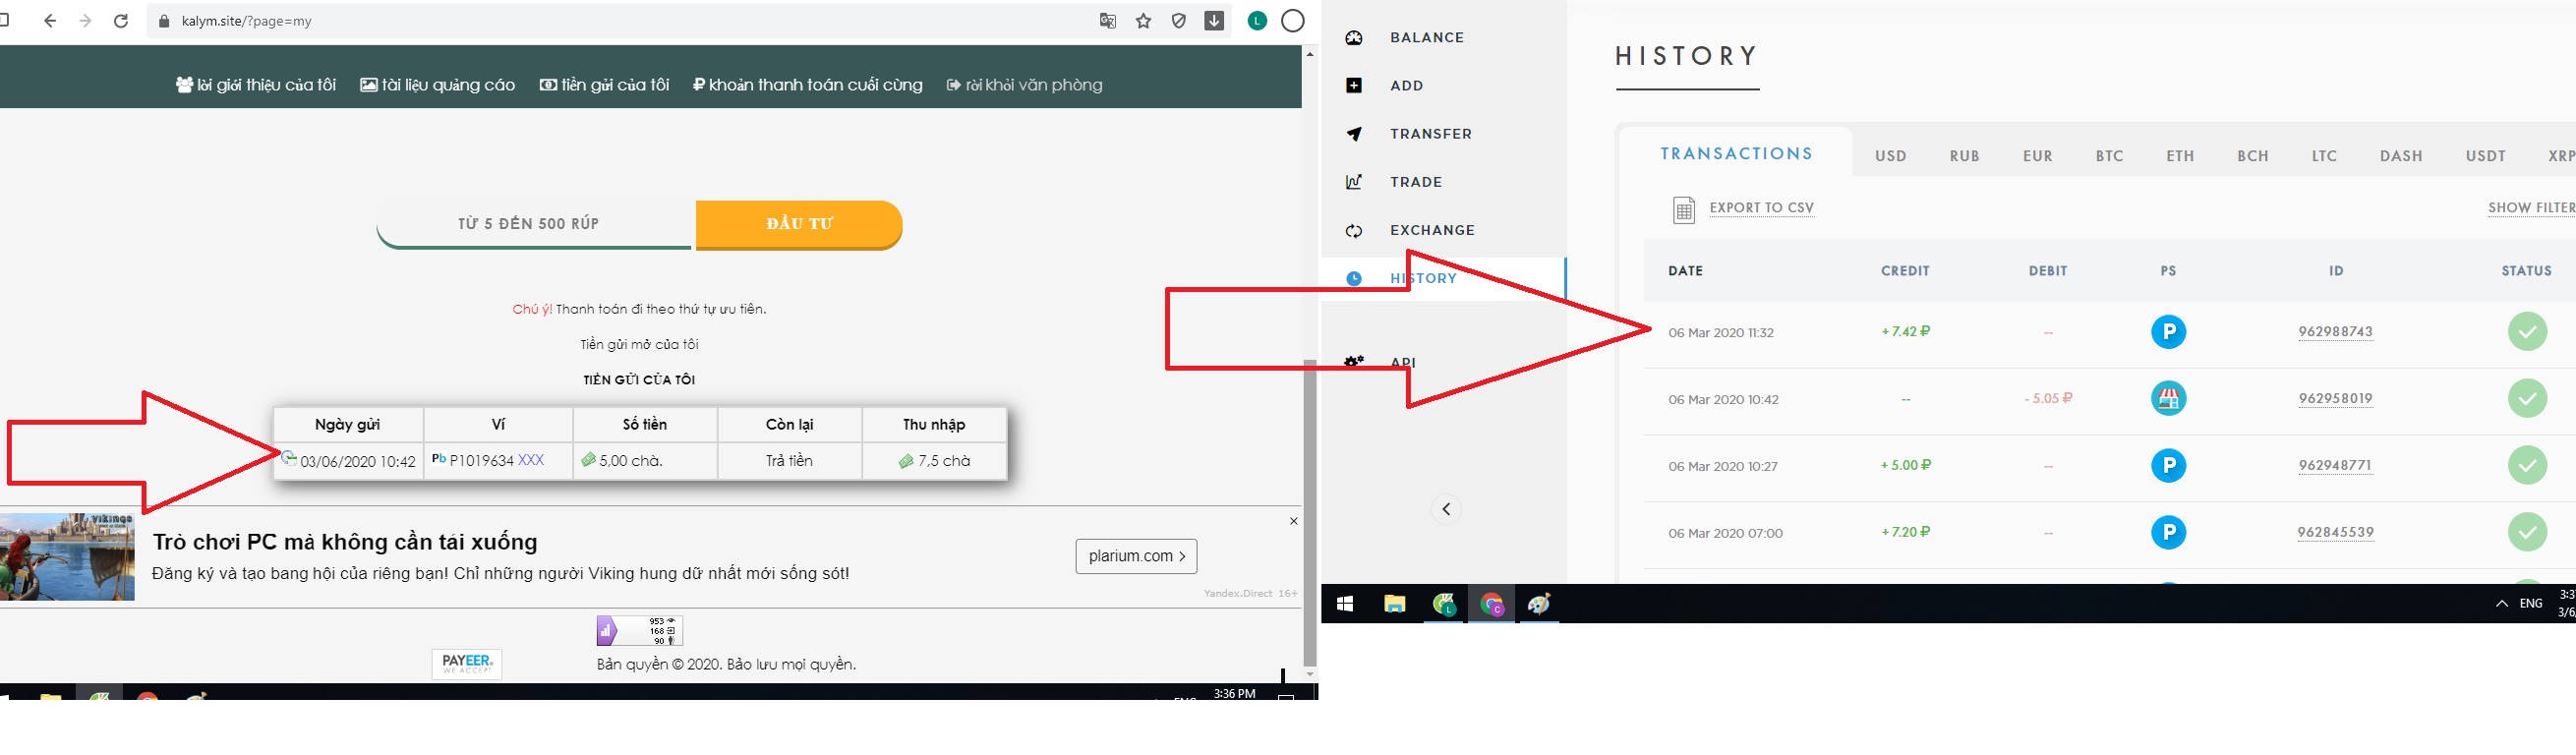Click the Payeer PS icon for 07:00 transaction
This screenshot has width=2576, height=755.
(x=2168, y=533)
